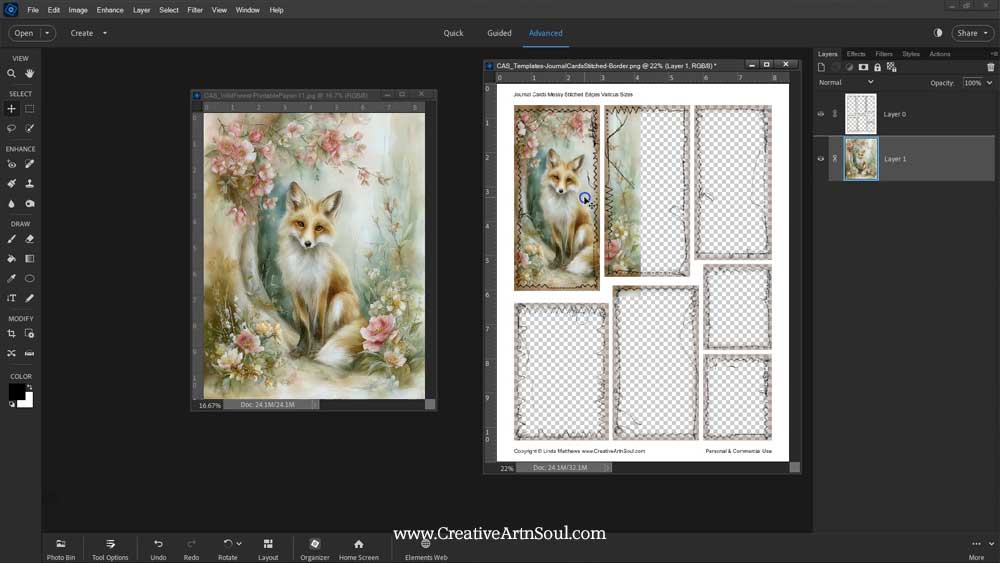Select the Smart Brush tool
Viewport: 1000px width, 563px height.
11,184
